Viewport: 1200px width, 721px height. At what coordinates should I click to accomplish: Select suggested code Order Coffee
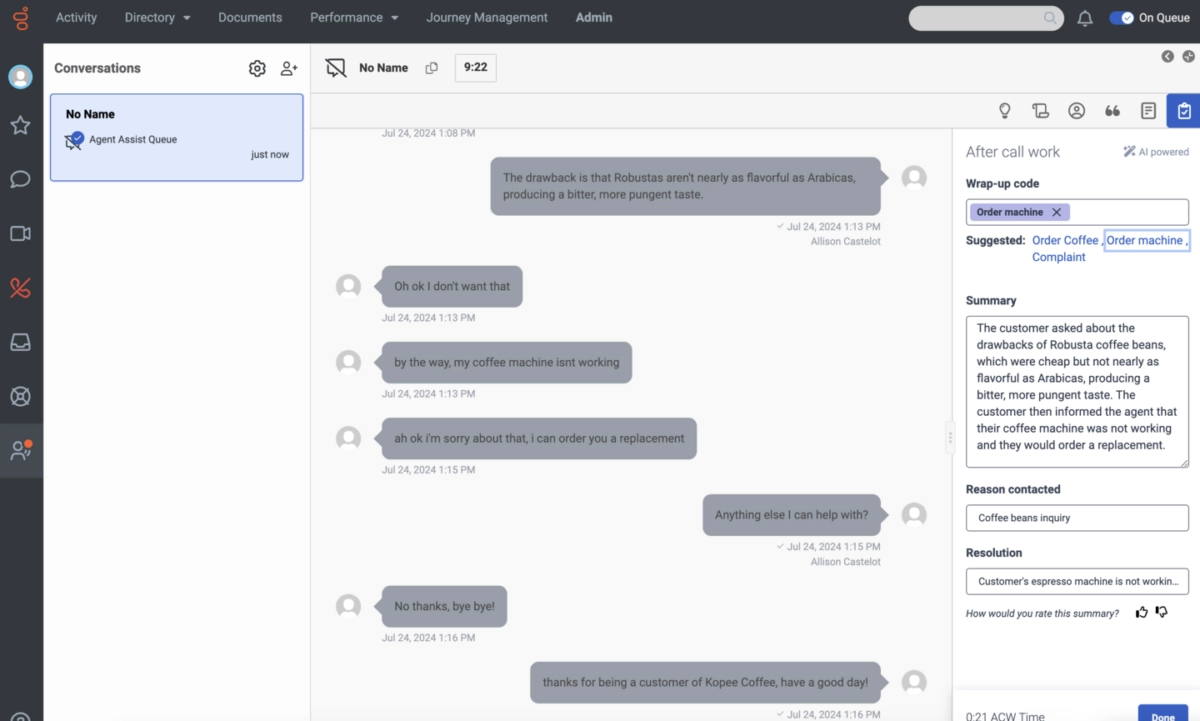point(1065,240)
